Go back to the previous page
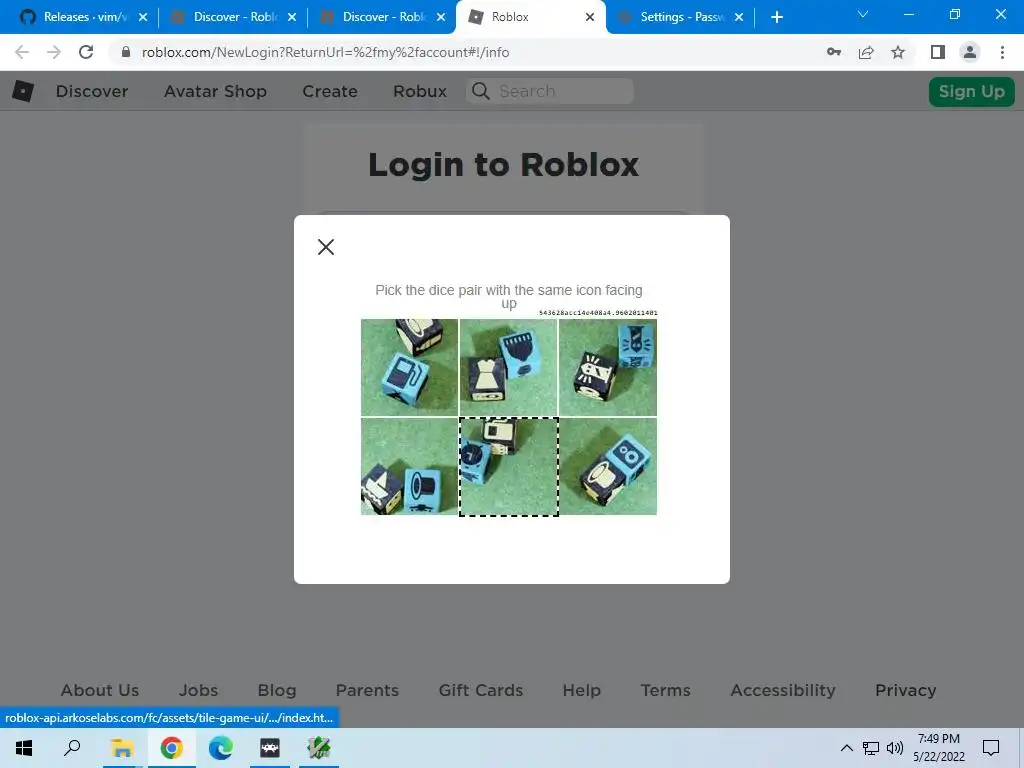The width and height of the screenshot is (1024, 768). click(22, 52)
